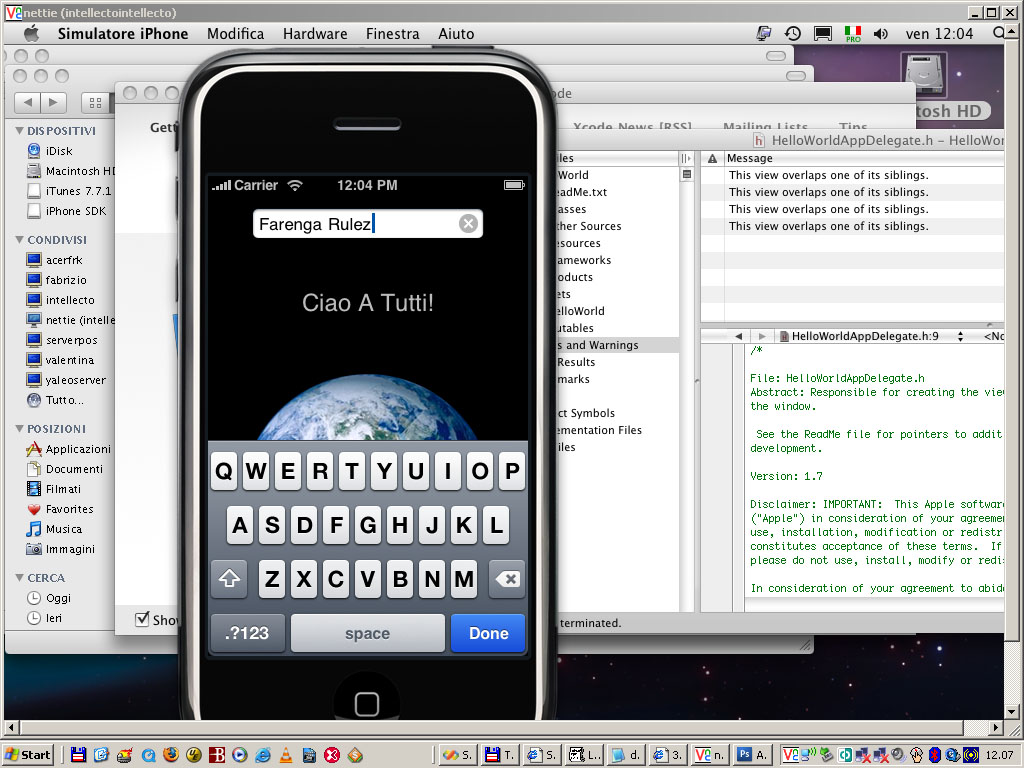Launch VLC from quick launch bar

coord(285,755)
